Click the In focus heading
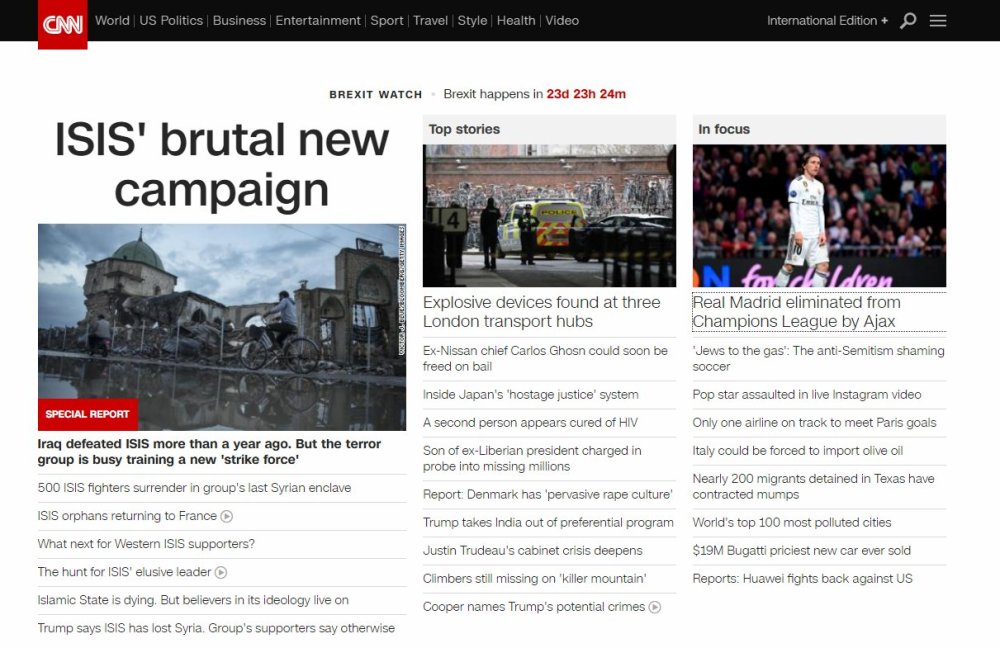Screen dimensions: 1000x648 pyautogui.click(x=724, y=129)
